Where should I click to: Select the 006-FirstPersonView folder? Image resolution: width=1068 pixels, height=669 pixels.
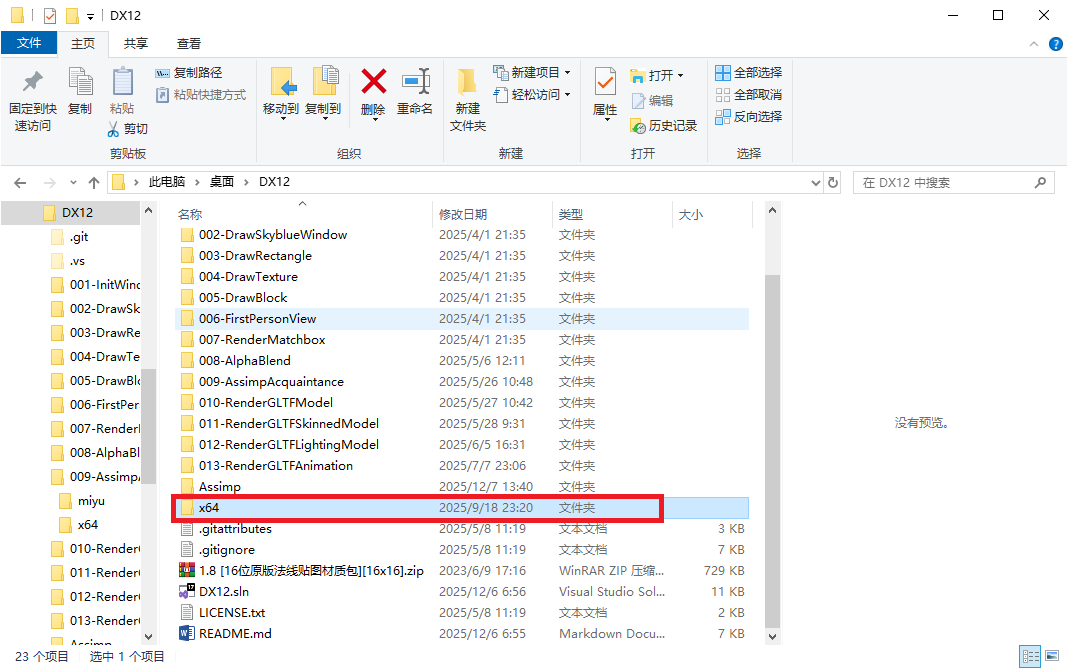click(x=462, y=319)
